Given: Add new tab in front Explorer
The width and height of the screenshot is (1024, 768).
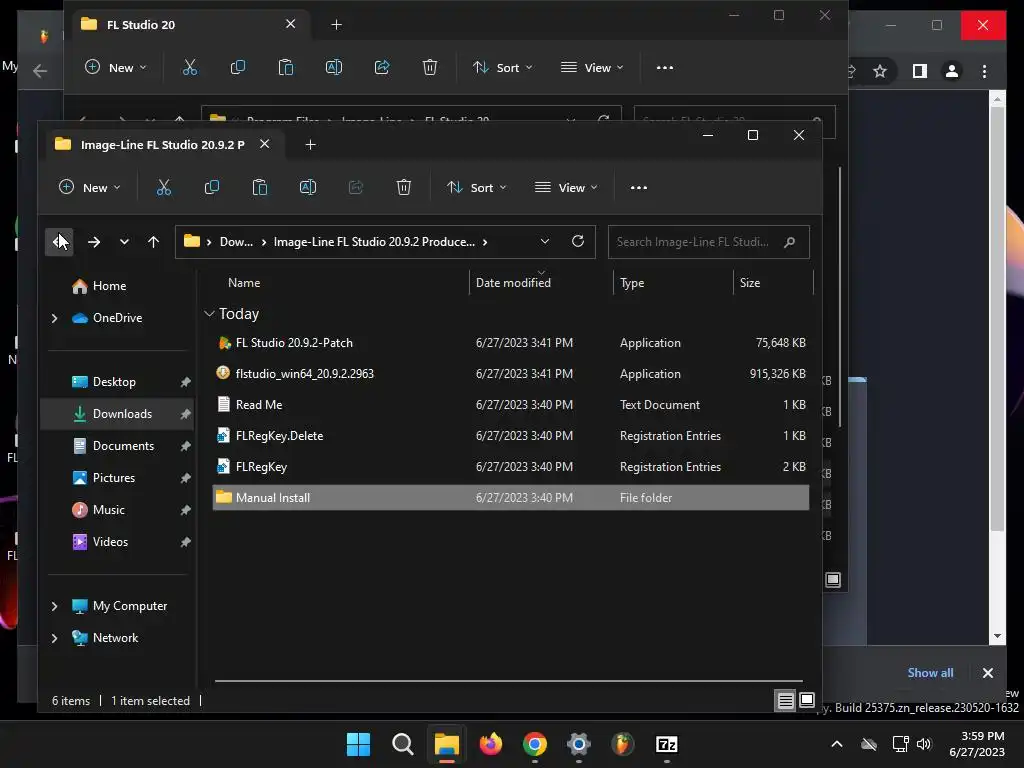Looking at the screenshot, I should tap(311, 144).
